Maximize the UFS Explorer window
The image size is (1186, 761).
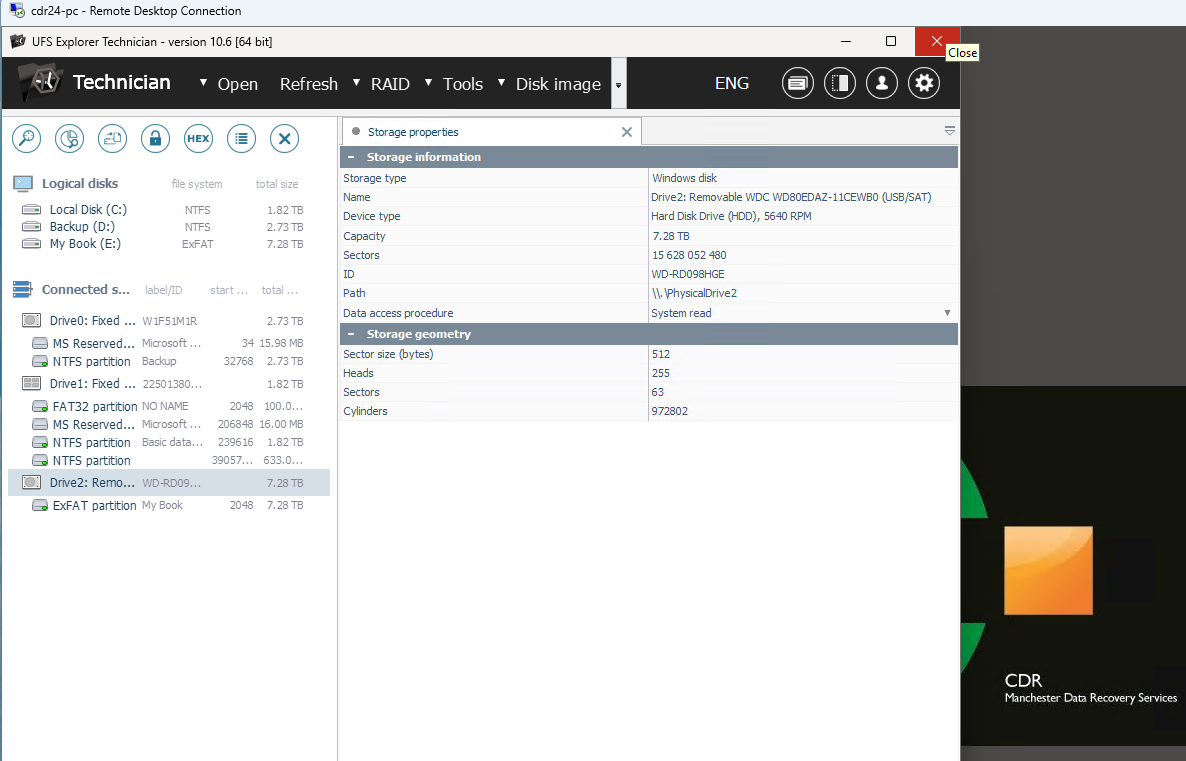[x=891, y=41]
